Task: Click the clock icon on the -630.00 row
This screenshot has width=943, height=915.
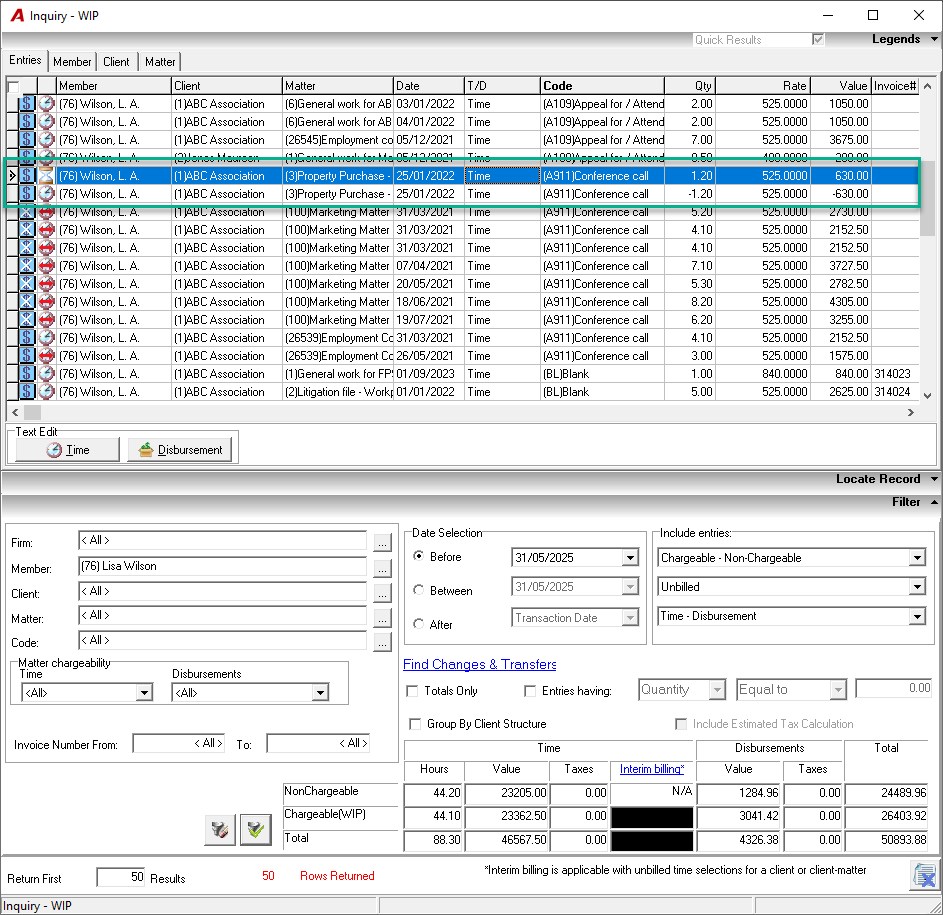Action: click(46, 194)
